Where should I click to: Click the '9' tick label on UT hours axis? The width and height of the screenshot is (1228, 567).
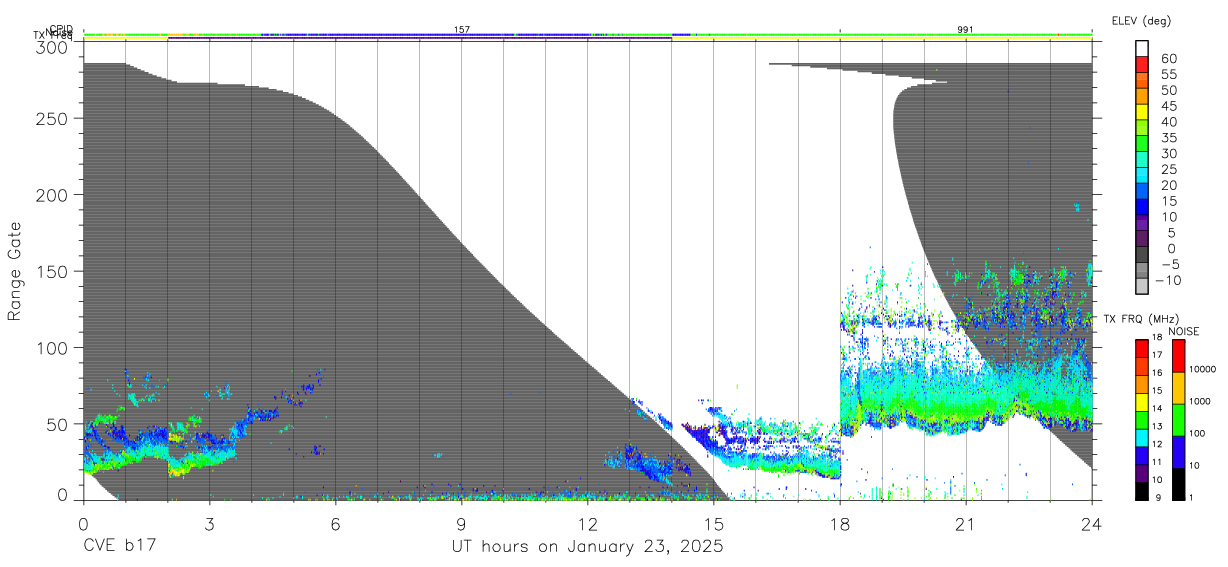pos(461,524)
